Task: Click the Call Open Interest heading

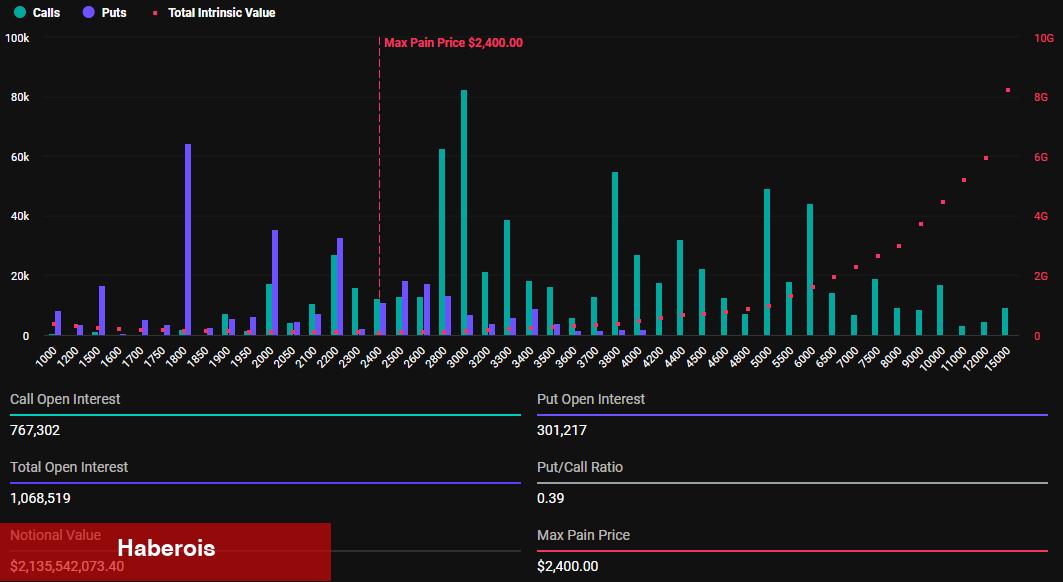Action: coord(65,399)
